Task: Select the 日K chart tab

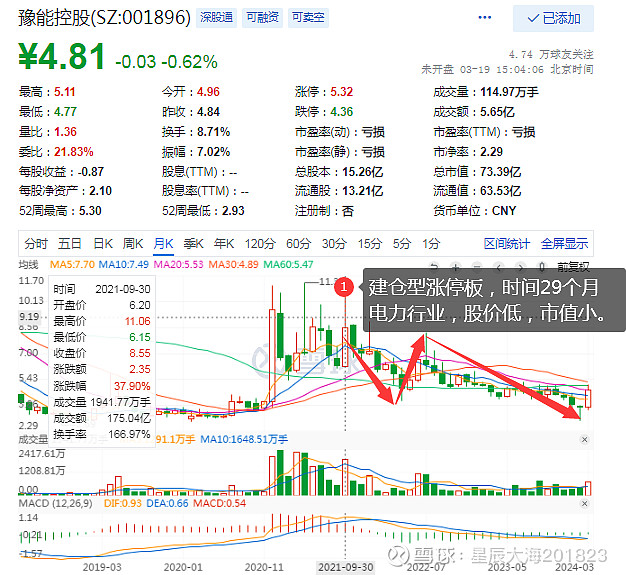Action: (x=103, y=243)
